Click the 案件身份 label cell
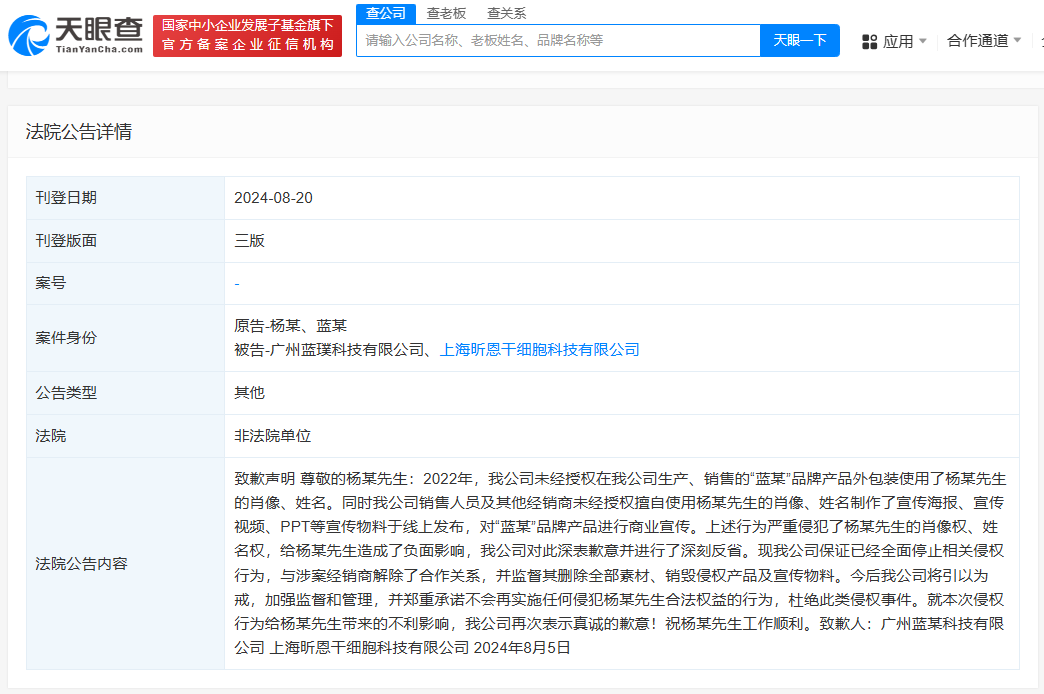The image size is (1044, 694). pos(125,338)
